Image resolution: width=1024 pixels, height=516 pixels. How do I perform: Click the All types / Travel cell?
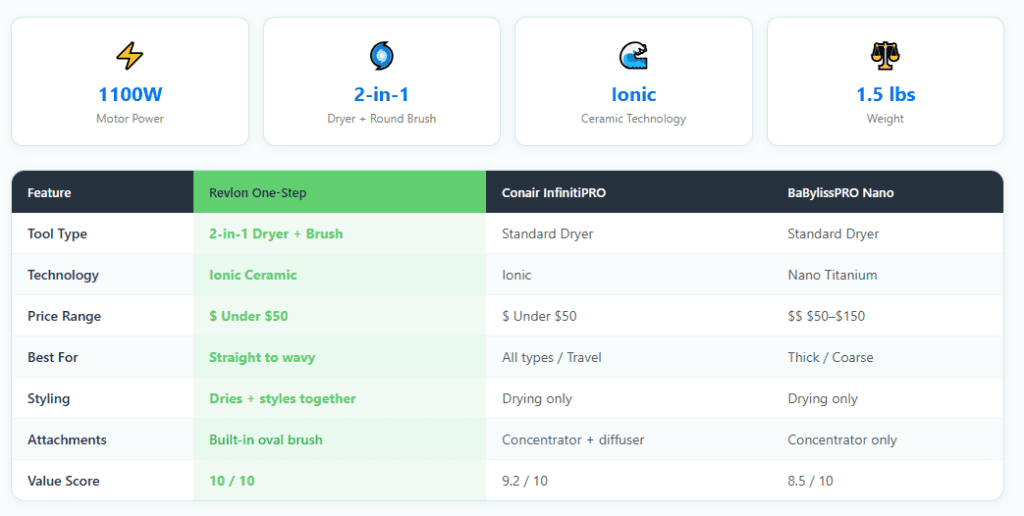pyautogui.click(x=629, y=357)
